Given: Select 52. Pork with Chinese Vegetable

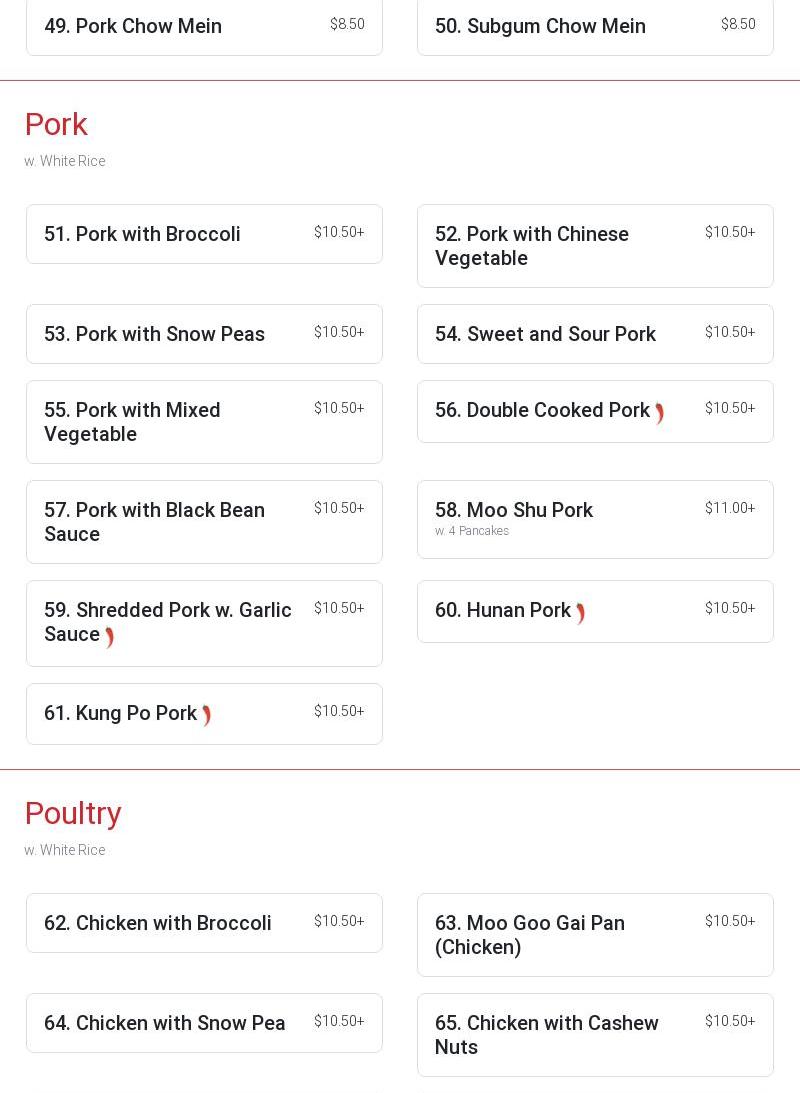Looking at the screenshot, I should tap(595, 246).
